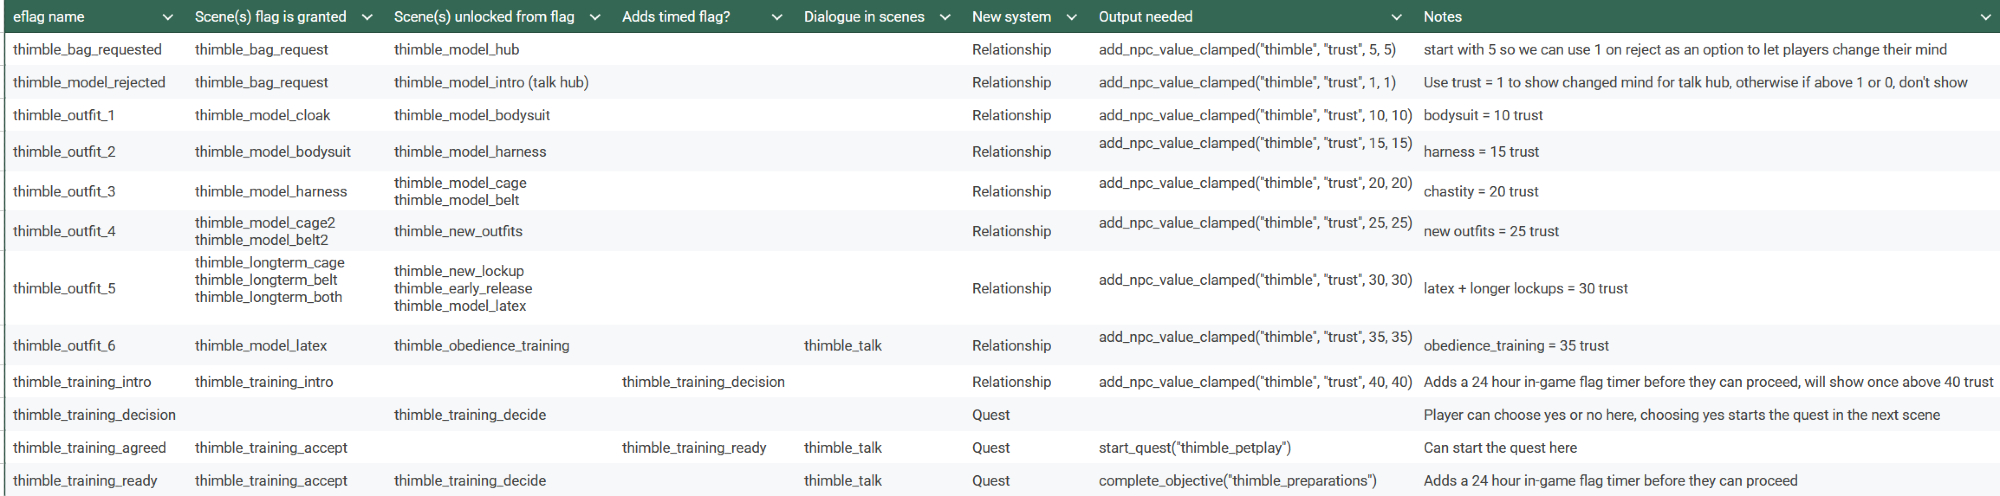Open the Notes column filter dropdown
Viewport: 2000px width, 496px height.
coord(1984,17)
